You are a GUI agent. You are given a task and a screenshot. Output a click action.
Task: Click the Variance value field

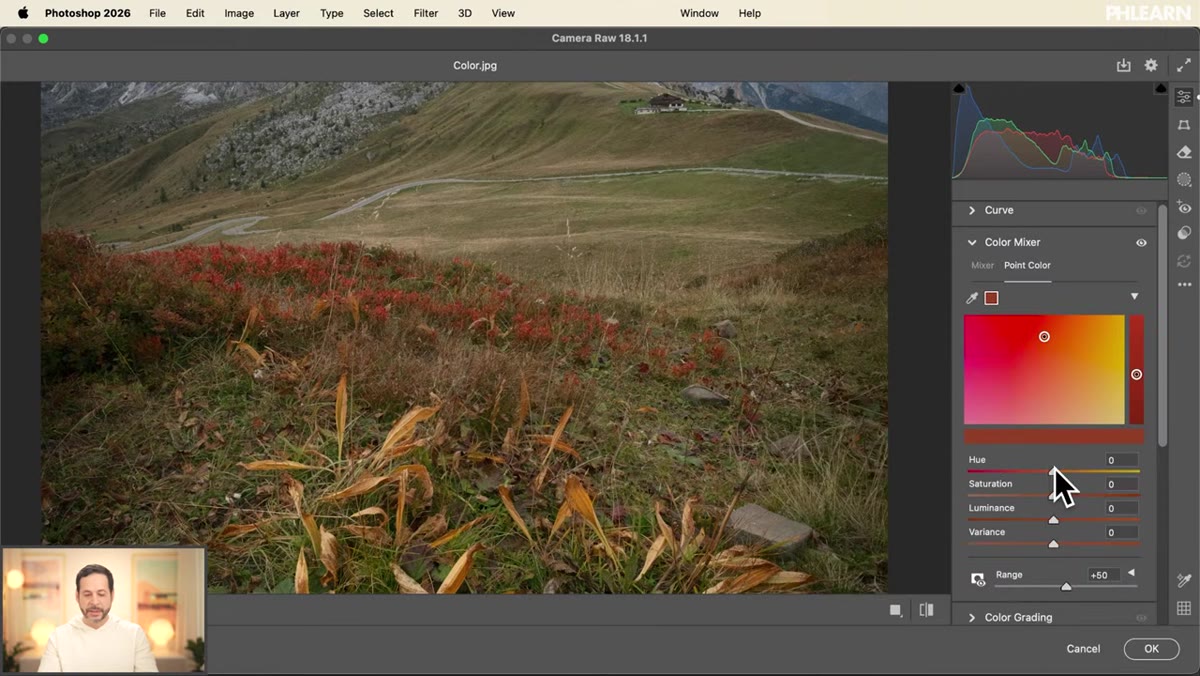[1121, 532]
